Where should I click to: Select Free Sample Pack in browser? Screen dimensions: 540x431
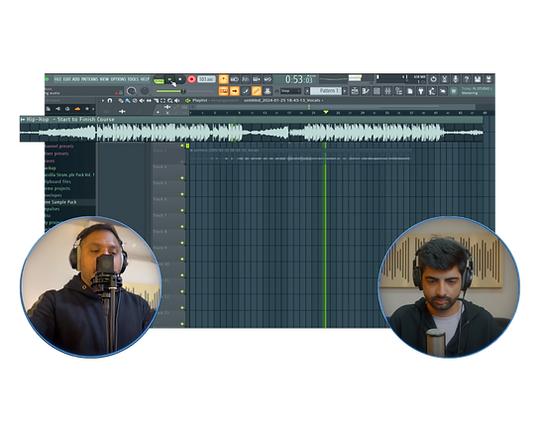61,202
